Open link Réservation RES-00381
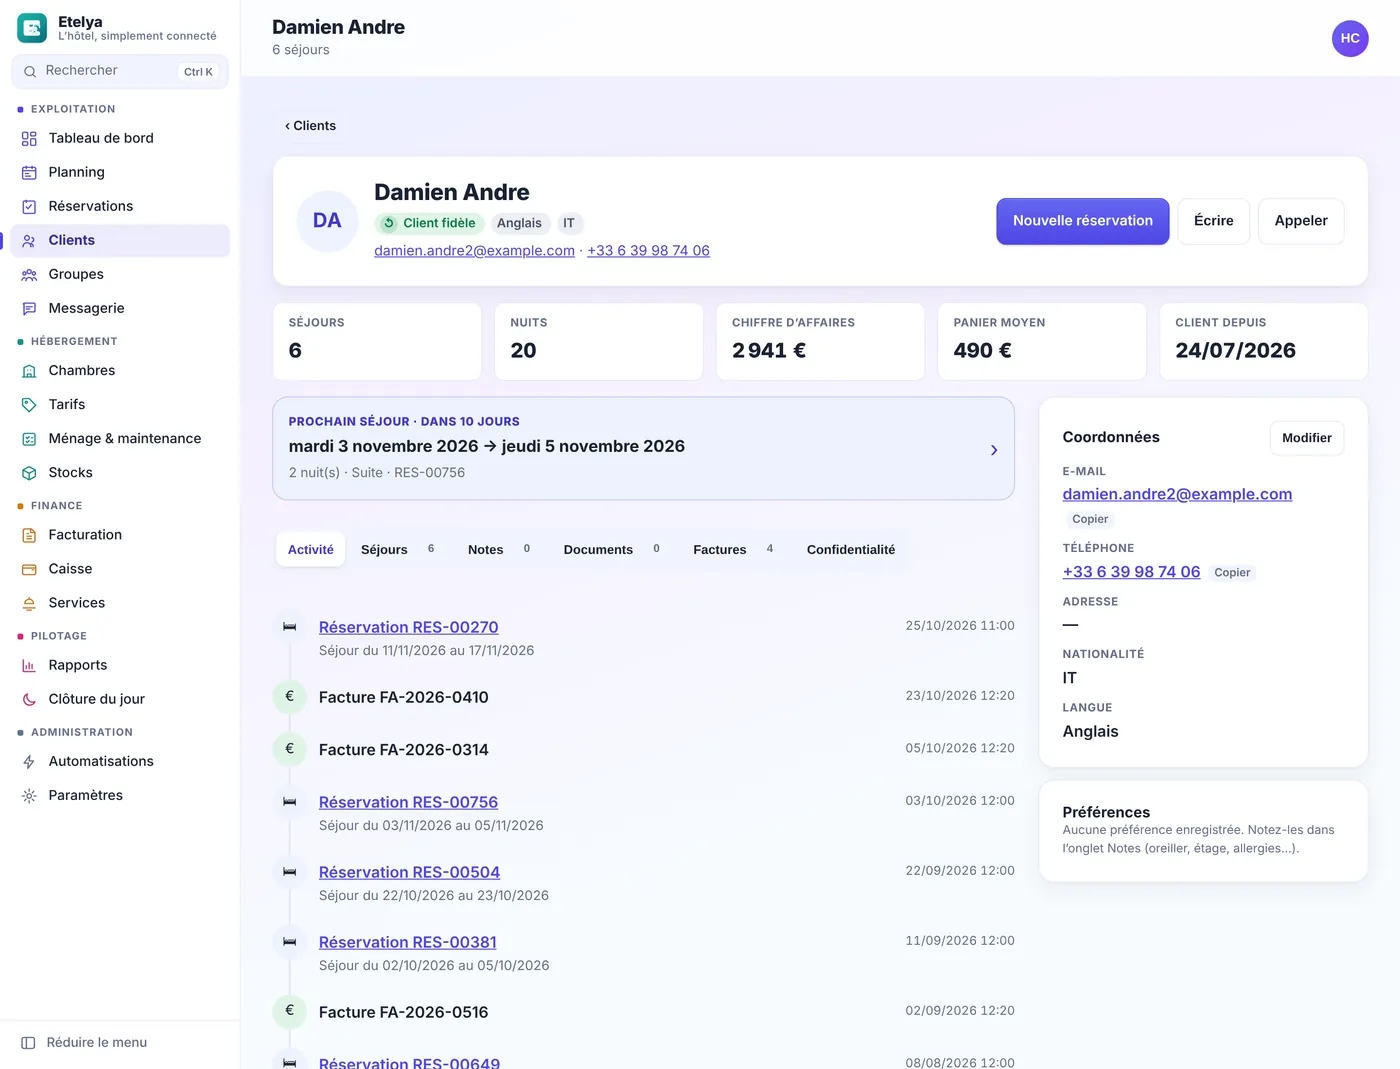The height and width of the screenshot is (1069, 1400). [x=407, y=942]
